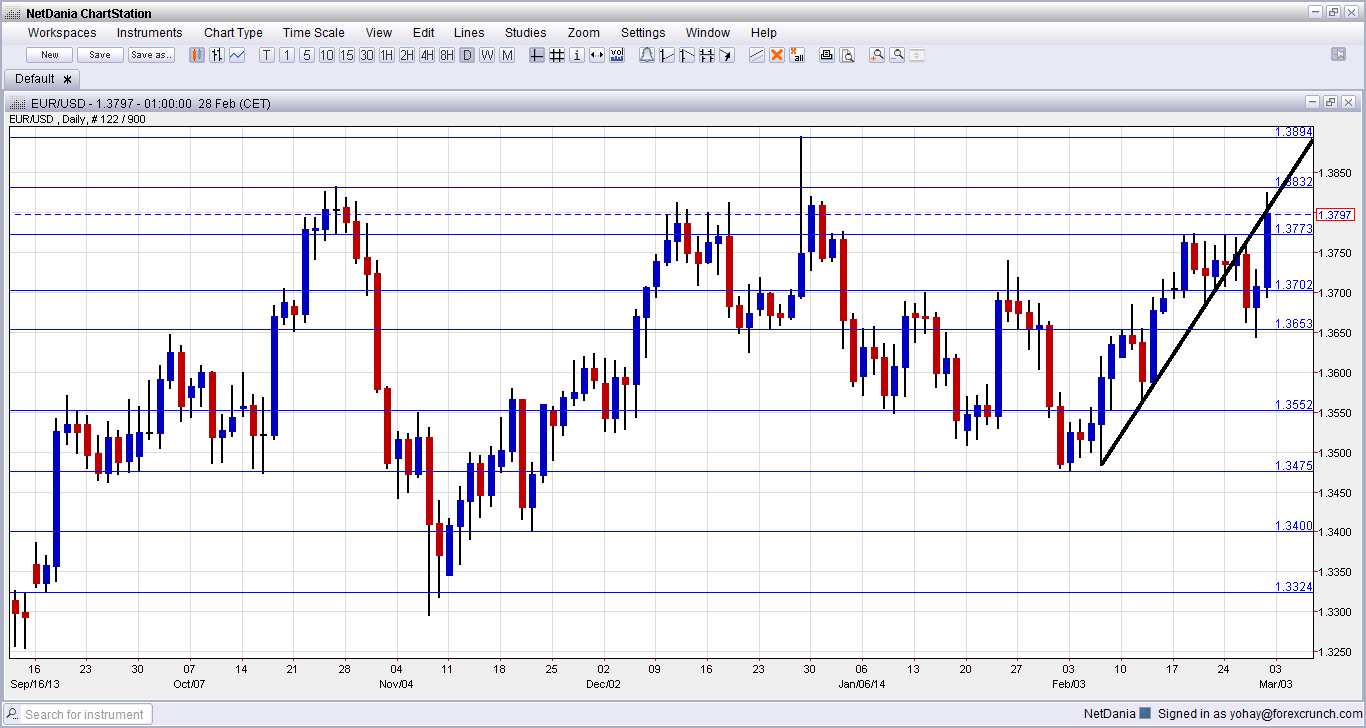The width and height of the screenshot is (1366, 728).
Task: Switch to OHLC bar chart type
Action: [216, 55]
